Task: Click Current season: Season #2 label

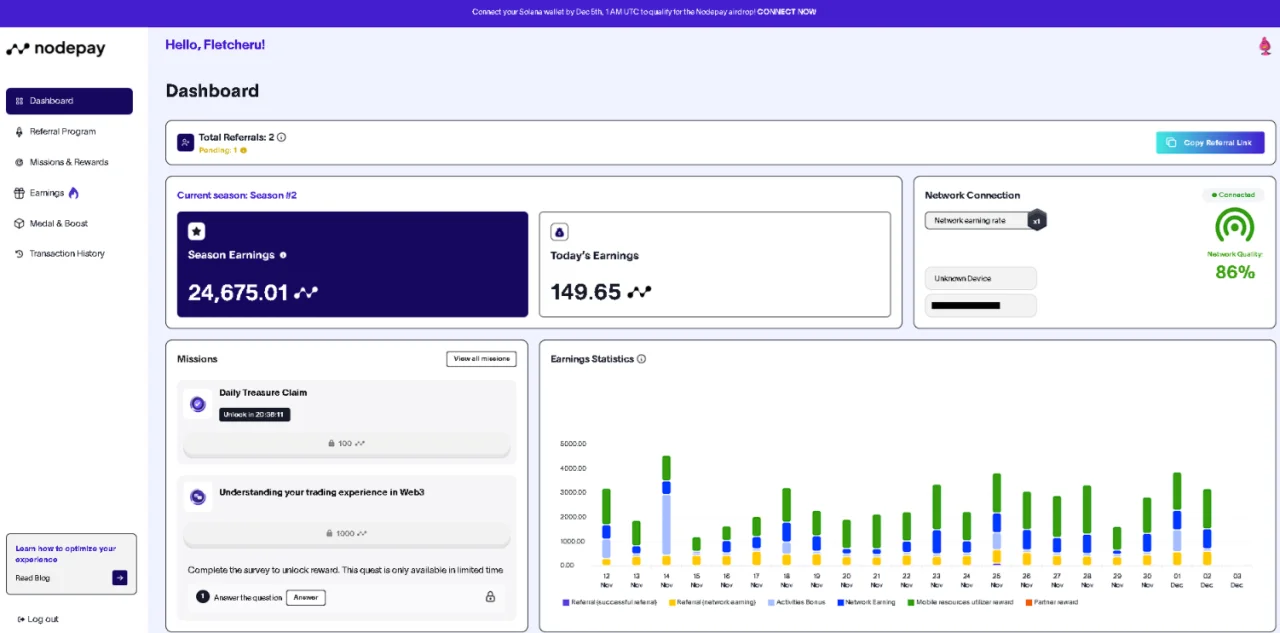Action: click(237, 195)
